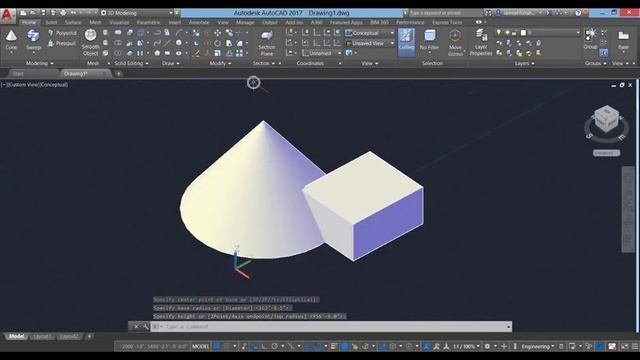
Task: Switch to the Layout1 tab
Action: coord(42,336)
